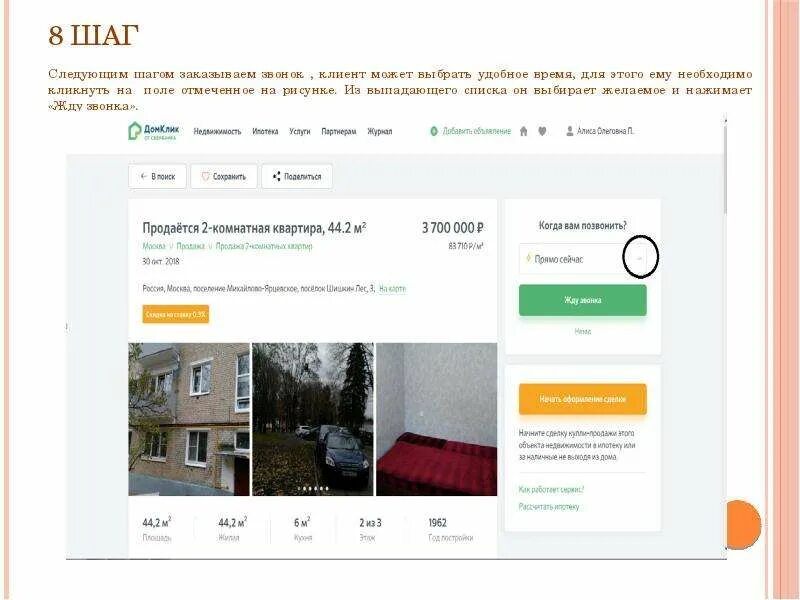This screenshot has width=800, height=600.
Task: Open the На карте link
Action: pos(393,289)
